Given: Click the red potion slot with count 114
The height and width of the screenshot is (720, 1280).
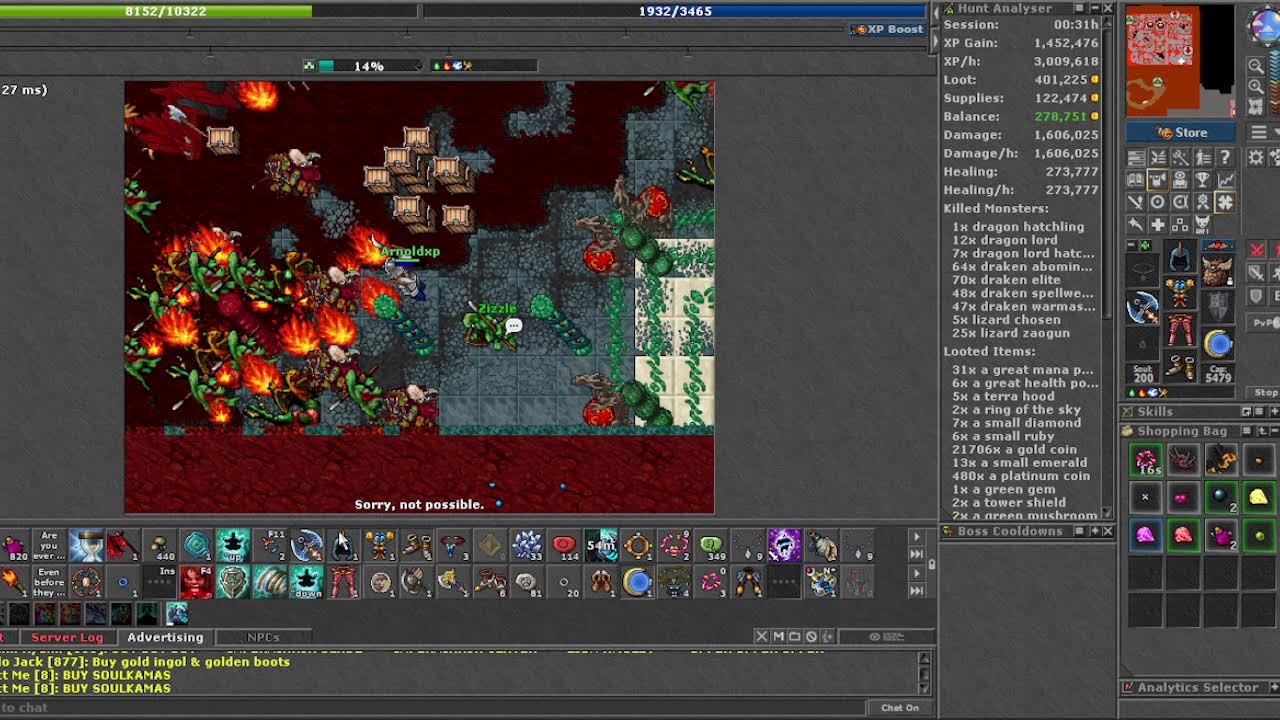Looking at the screenshot, I should click(564, 546).
